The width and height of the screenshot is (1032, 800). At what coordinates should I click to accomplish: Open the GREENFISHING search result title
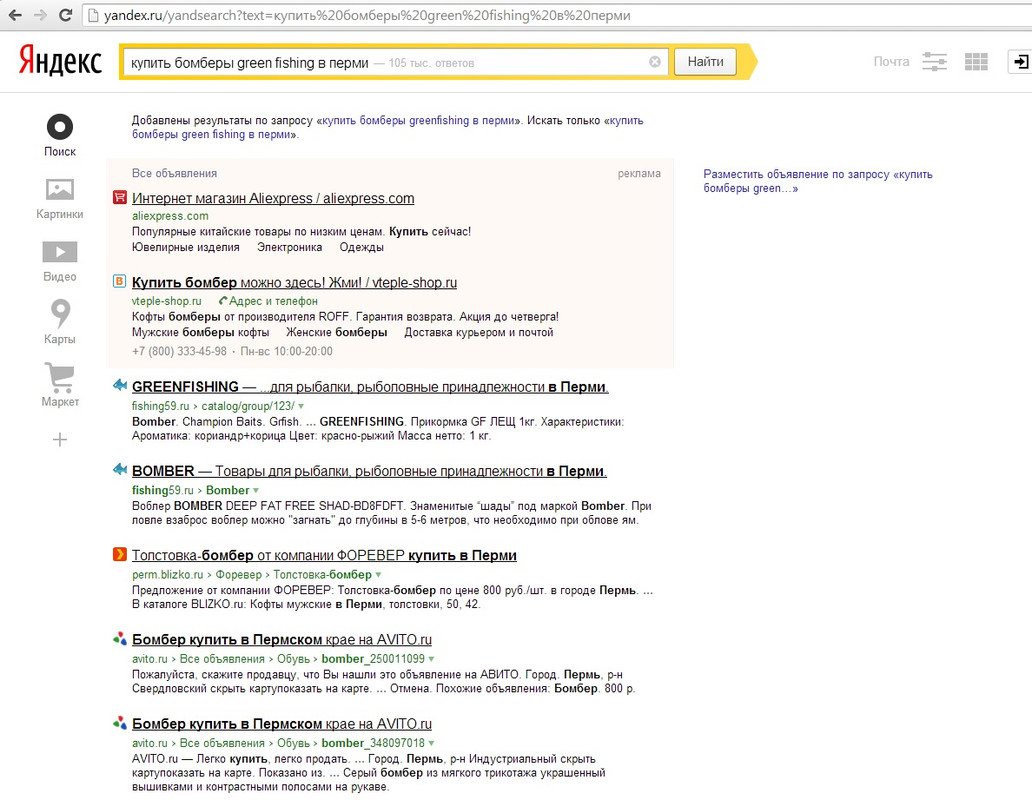370,387
